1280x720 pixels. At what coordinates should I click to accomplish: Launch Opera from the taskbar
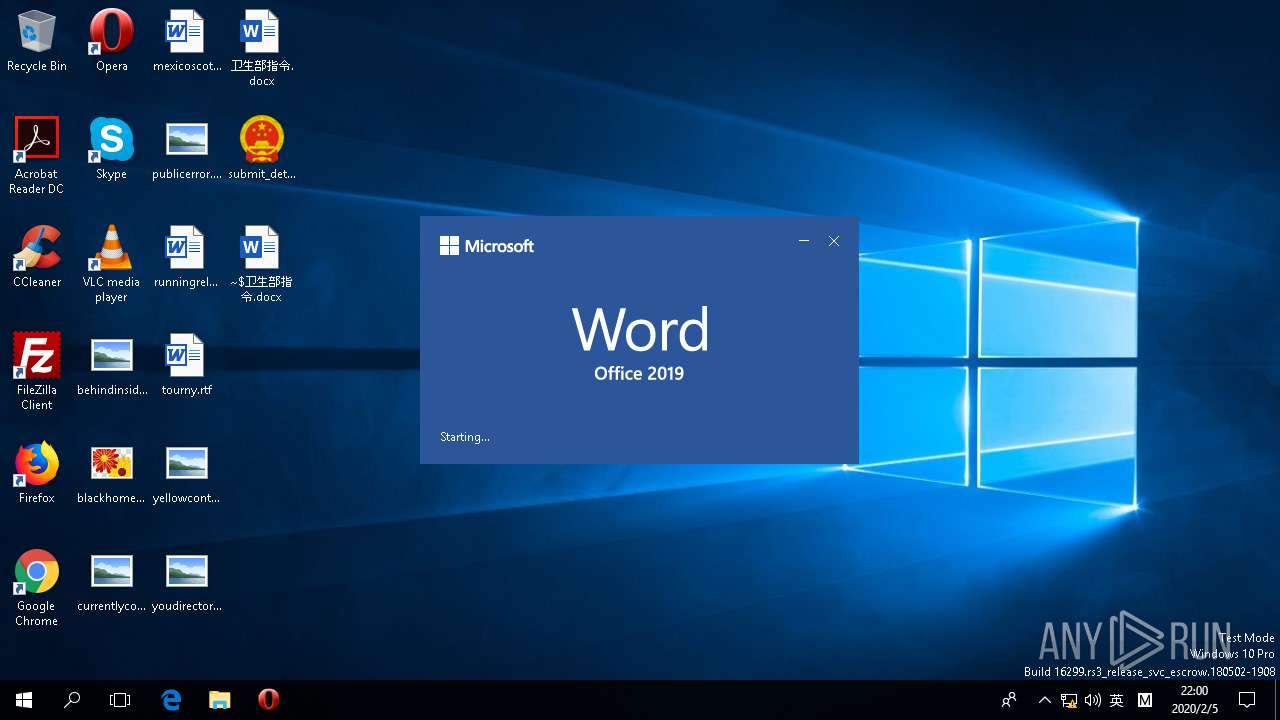[x=268, y=700]
